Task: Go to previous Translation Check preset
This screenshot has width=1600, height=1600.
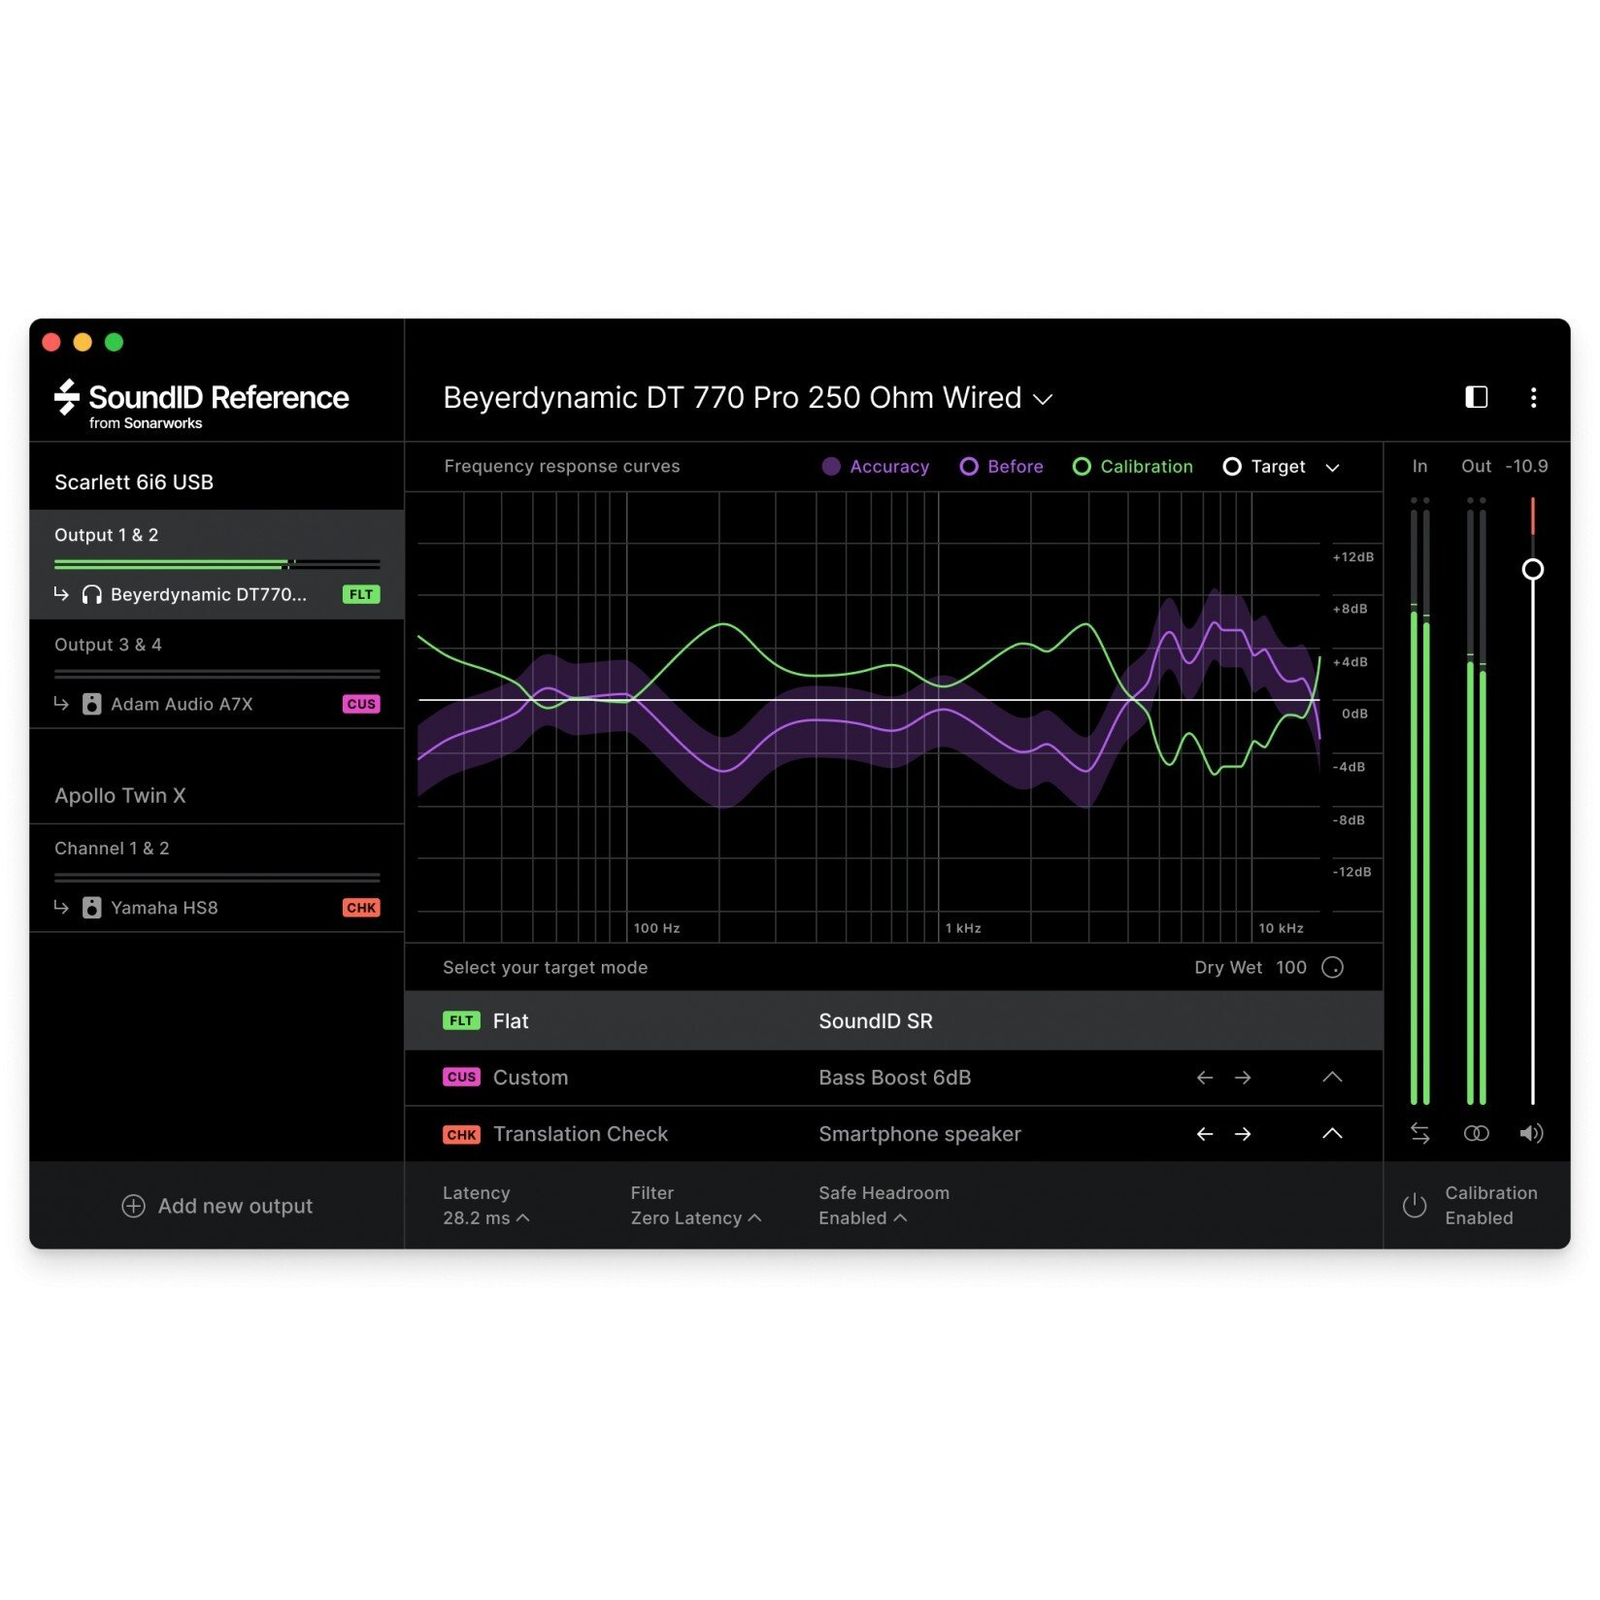Action: (1205, 1133)
